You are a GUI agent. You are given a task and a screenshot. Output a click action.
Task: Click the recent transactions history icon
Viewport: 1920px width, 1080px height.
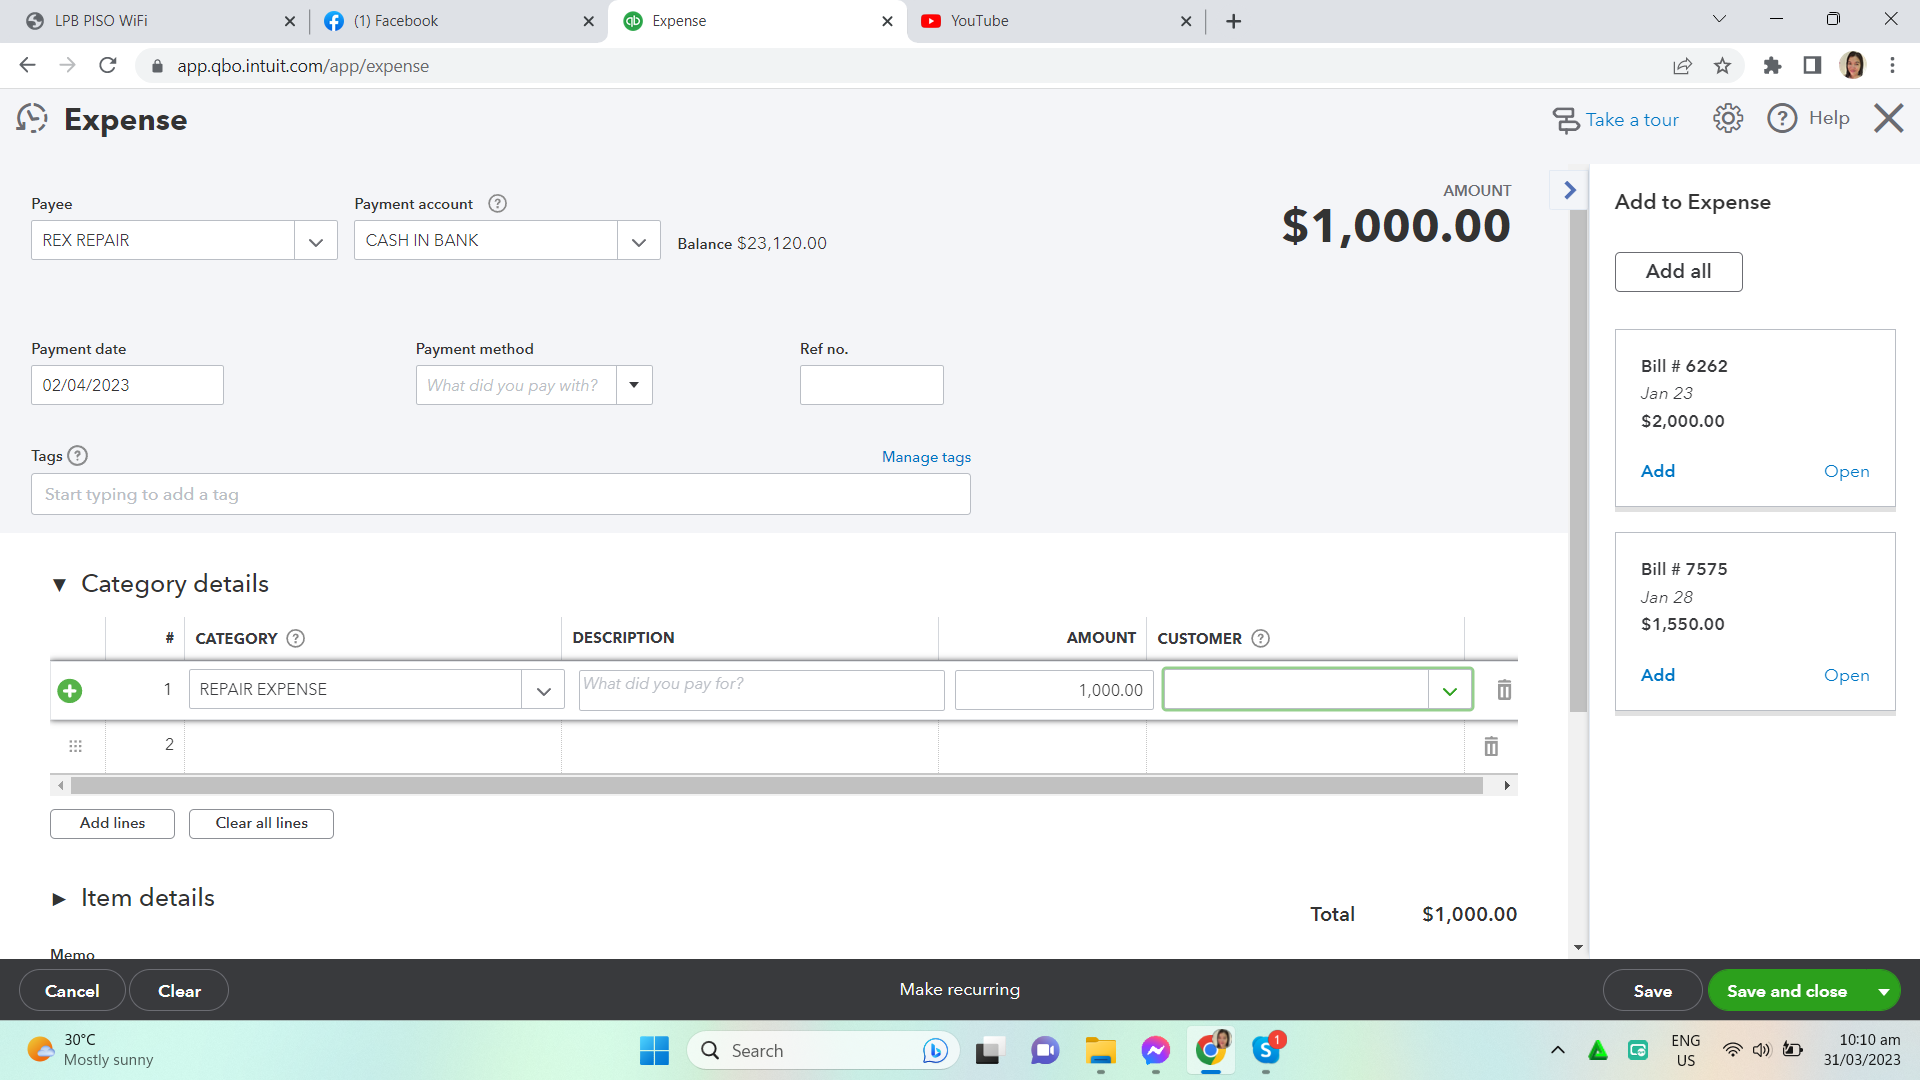[32, 119]
